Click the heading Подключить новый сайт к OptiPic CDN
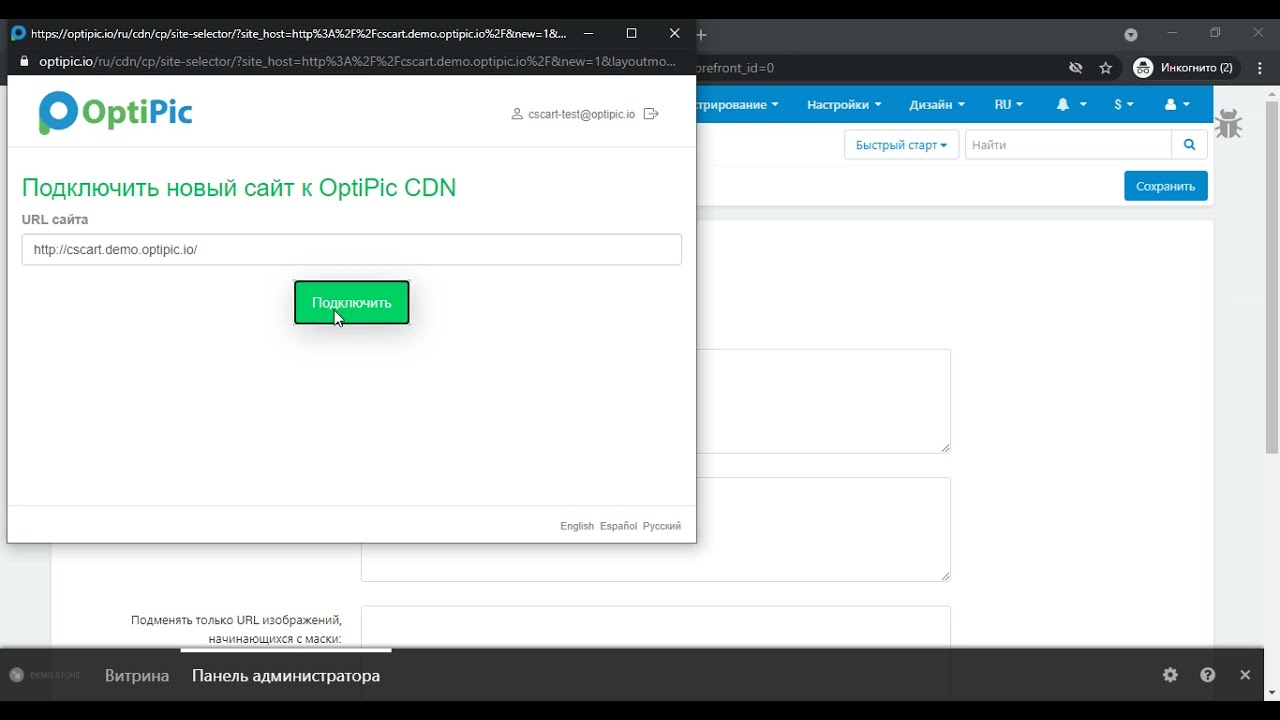The image size is (1280, 720). pos(239,188)
